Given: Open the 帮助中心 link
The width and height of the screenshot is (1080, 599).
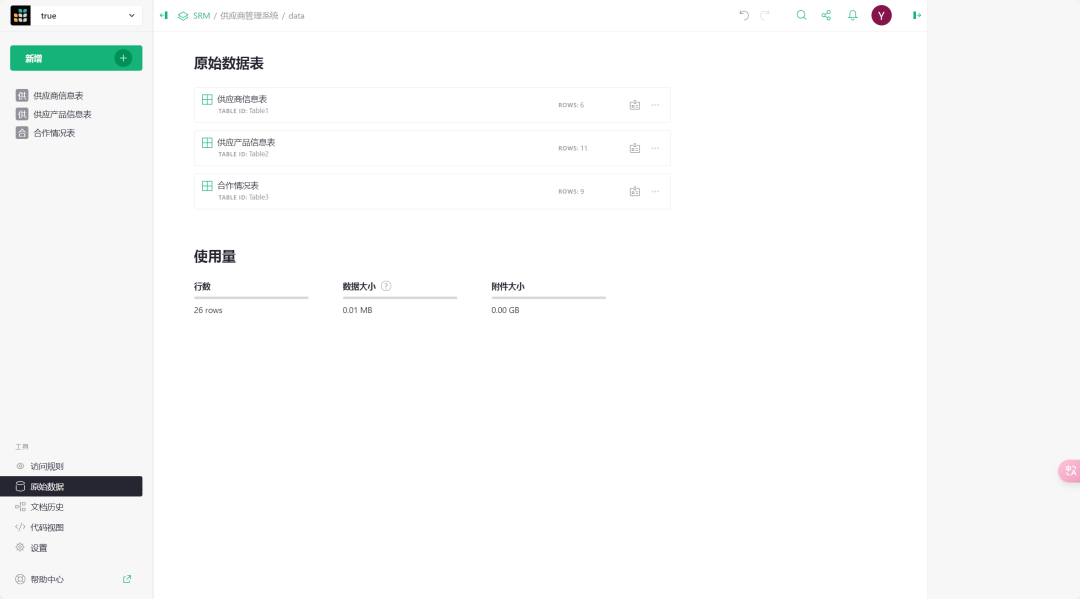Looking at the screenshot, I should (x=47, y=579).
